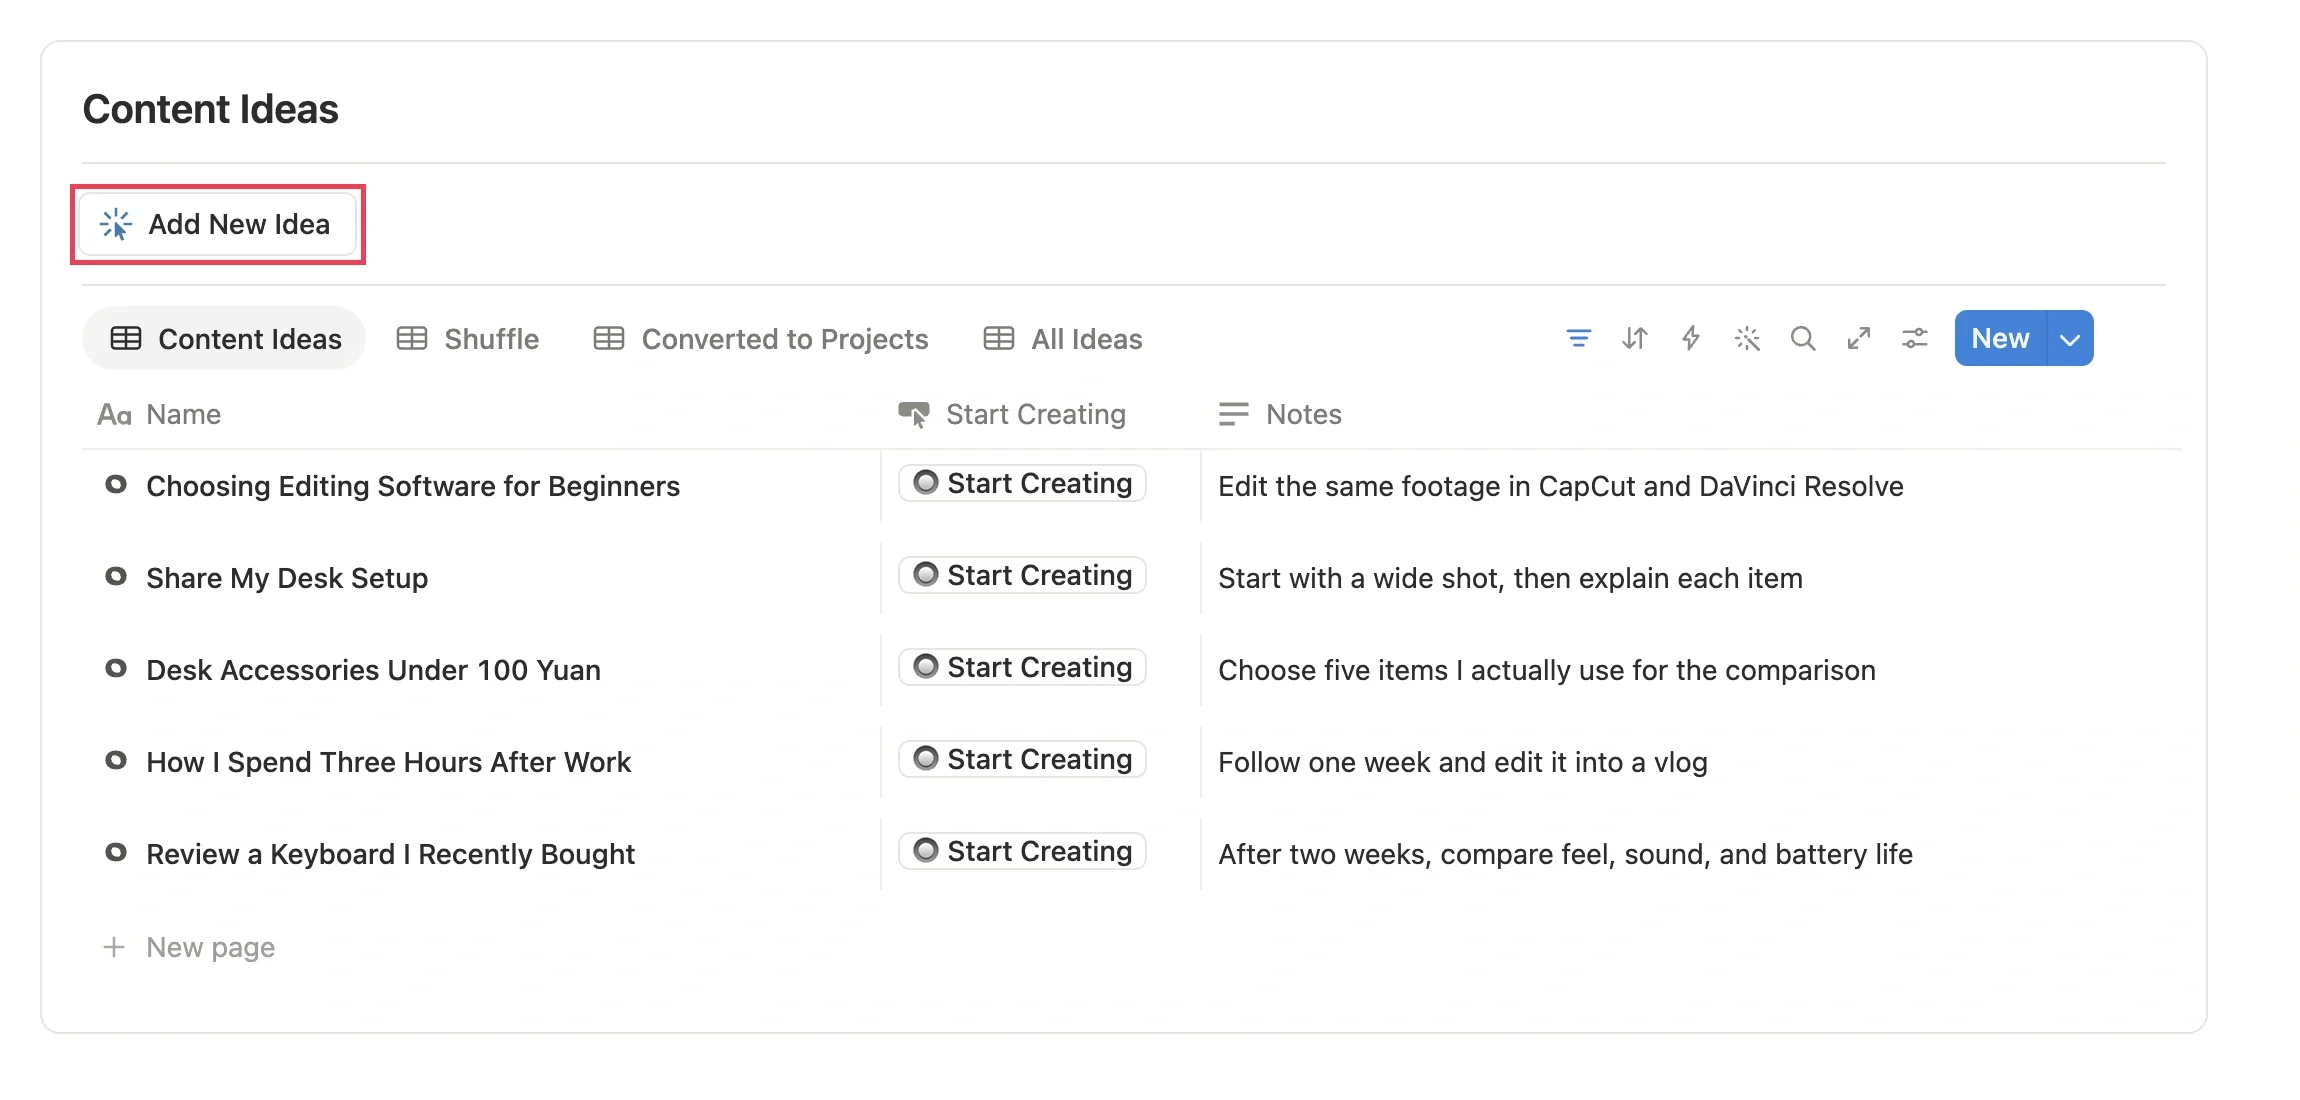Click note about choosing five items
This screenshot has width=2300, height=1100.
(1547, 670)
